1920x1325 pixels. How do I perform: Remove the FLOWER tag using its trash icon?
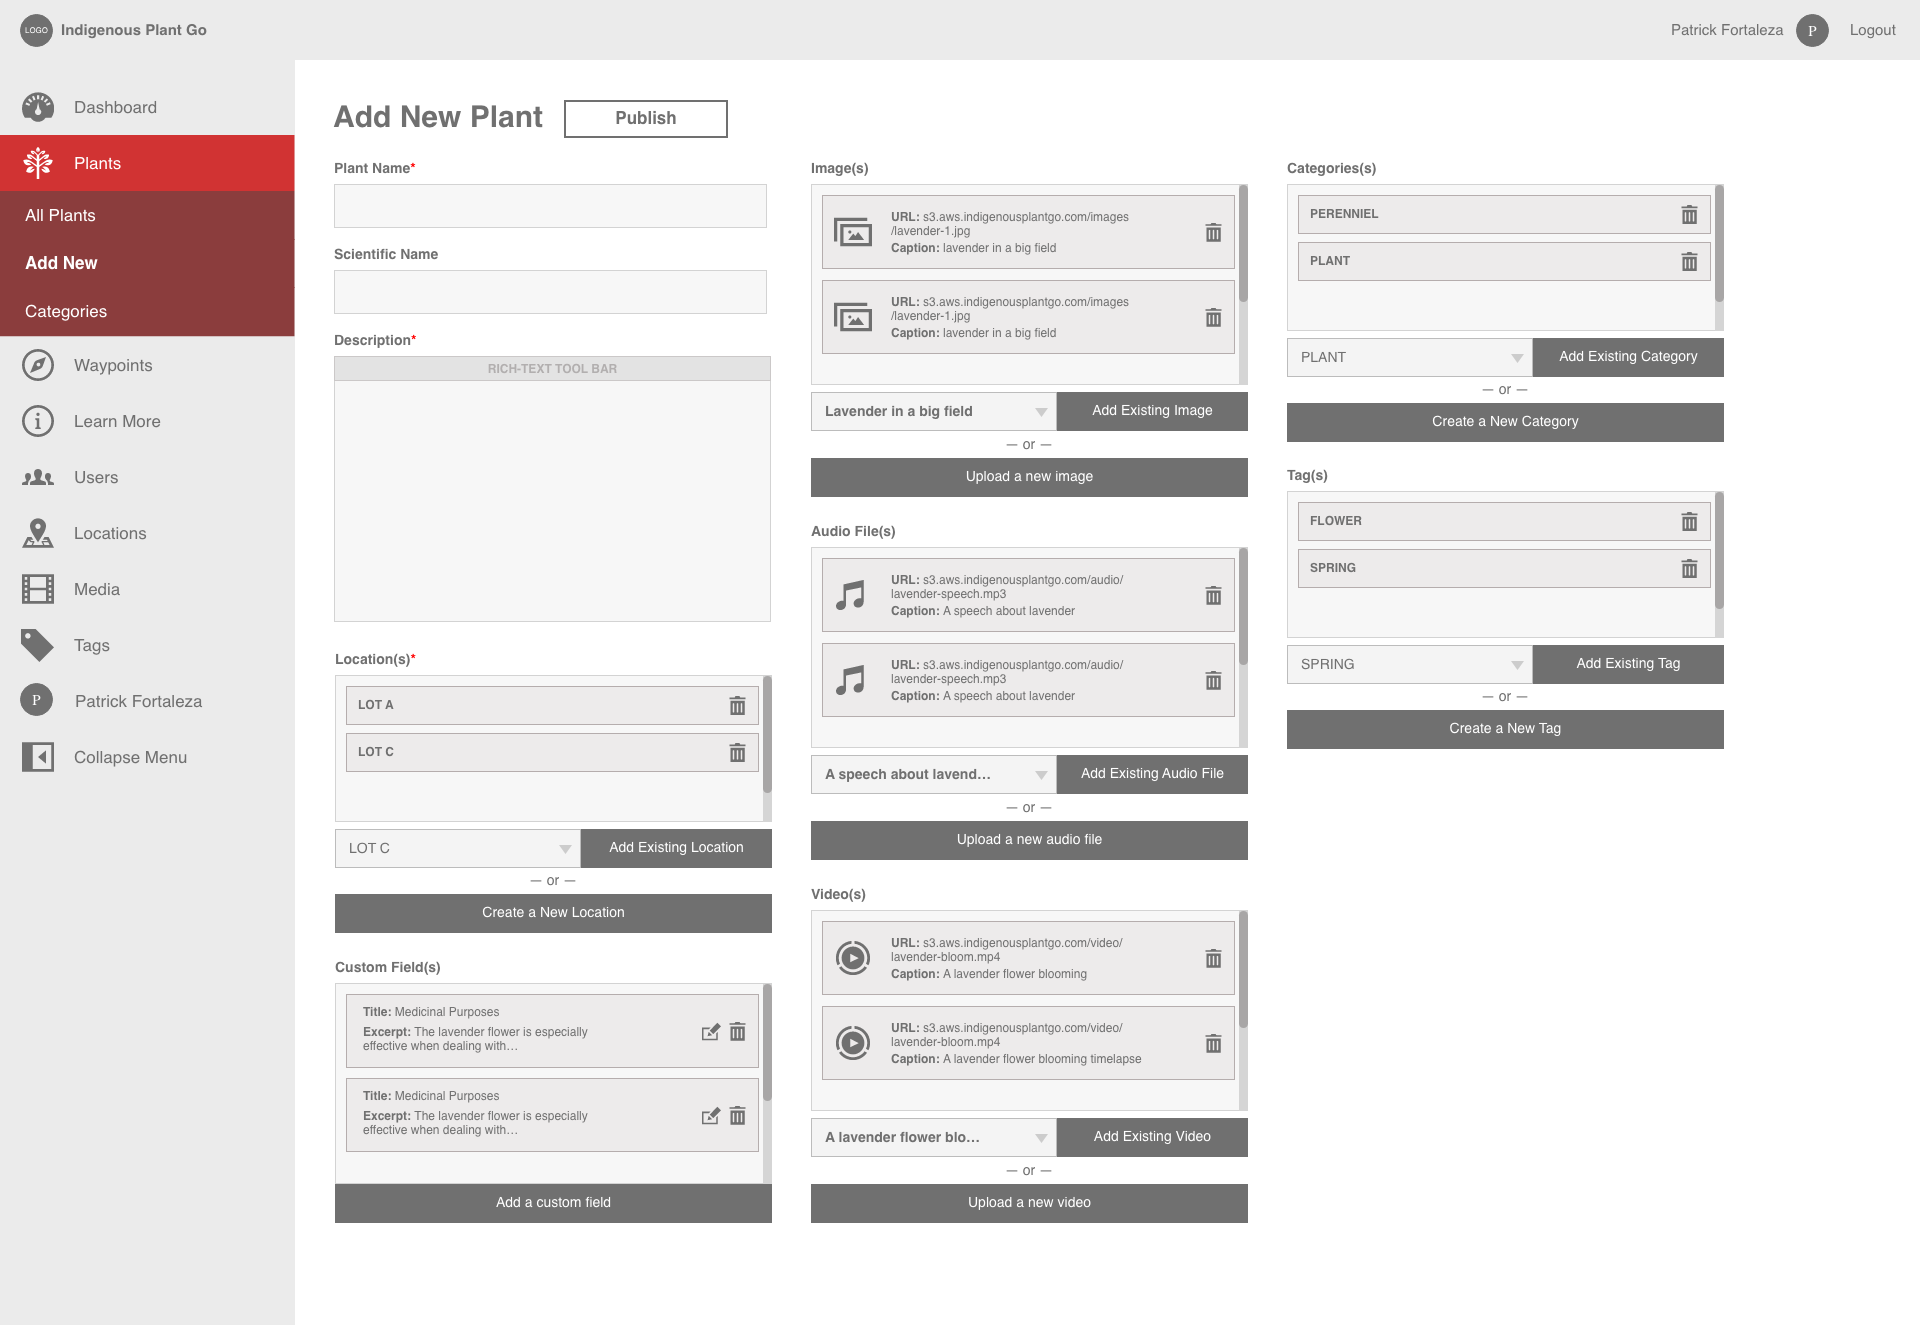pos(1689,522)
